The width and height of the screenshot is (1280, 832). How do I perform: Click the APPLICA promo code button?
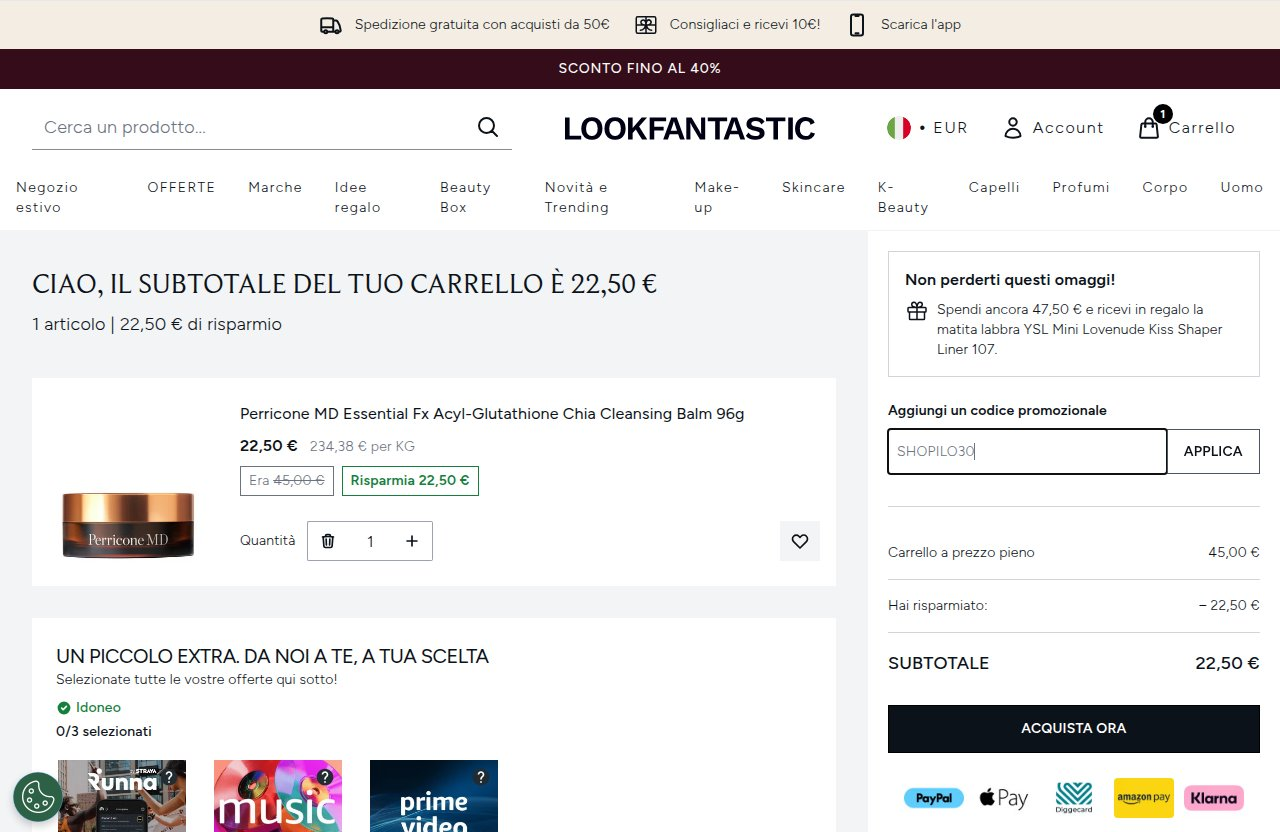coord(1213,451)
